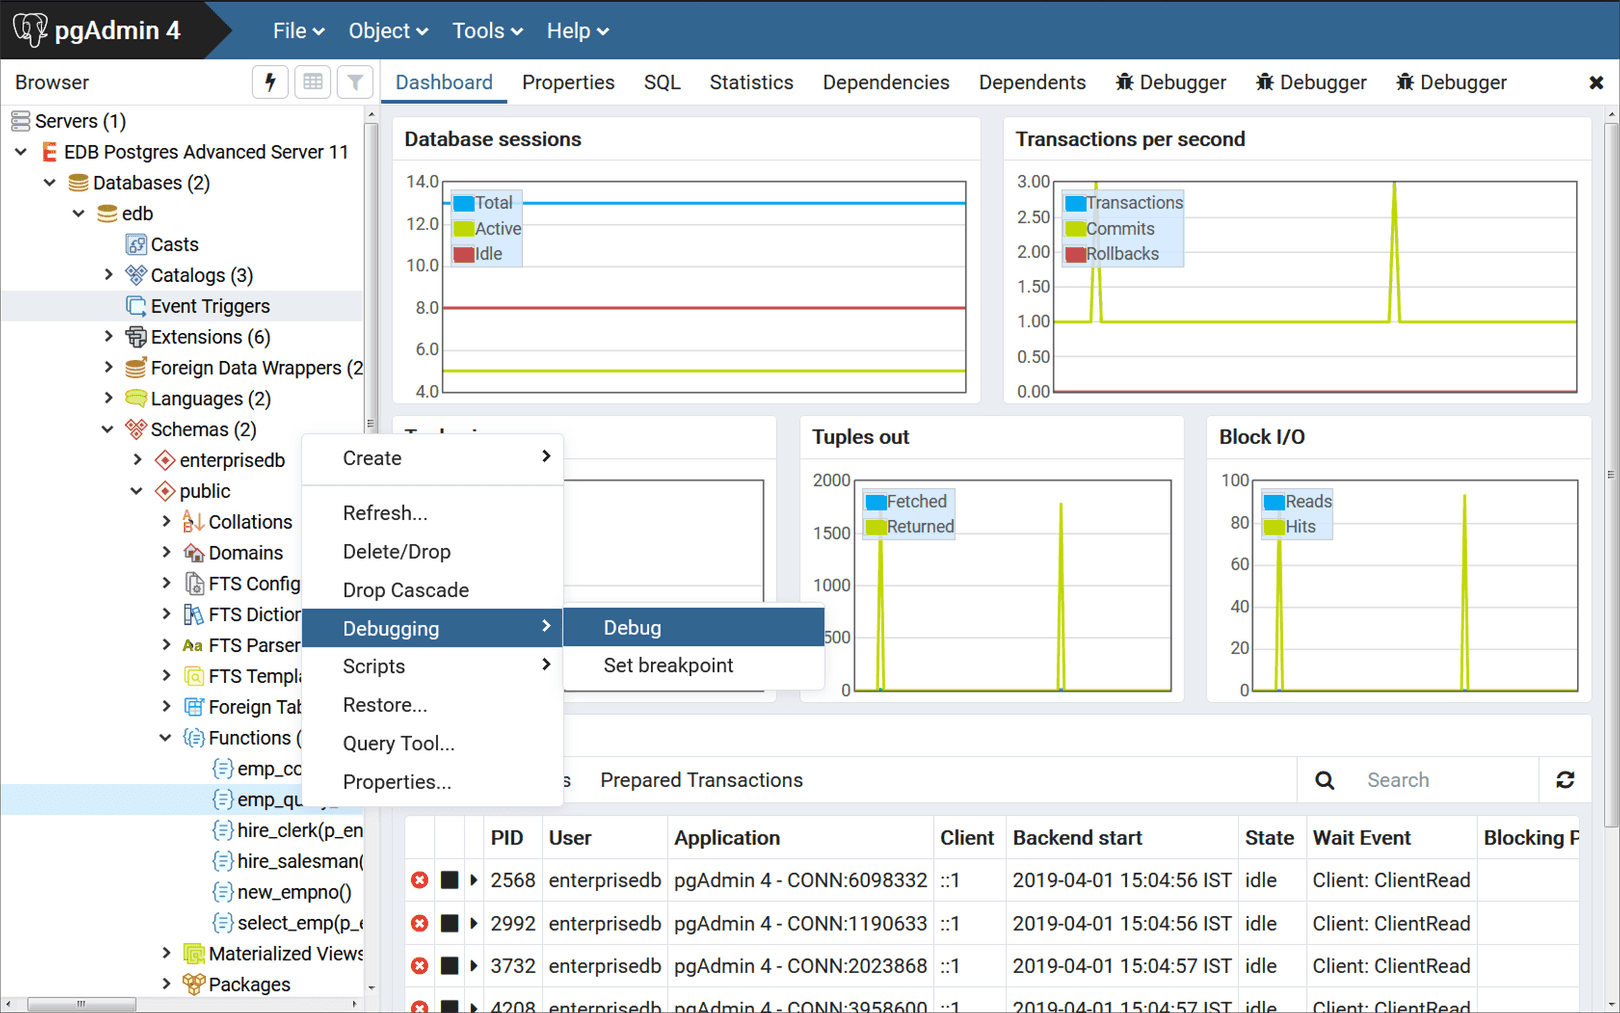Screen dimensions: 1620x1013
Task: Click the Set breakpoint option
Action: coord(667,665)
